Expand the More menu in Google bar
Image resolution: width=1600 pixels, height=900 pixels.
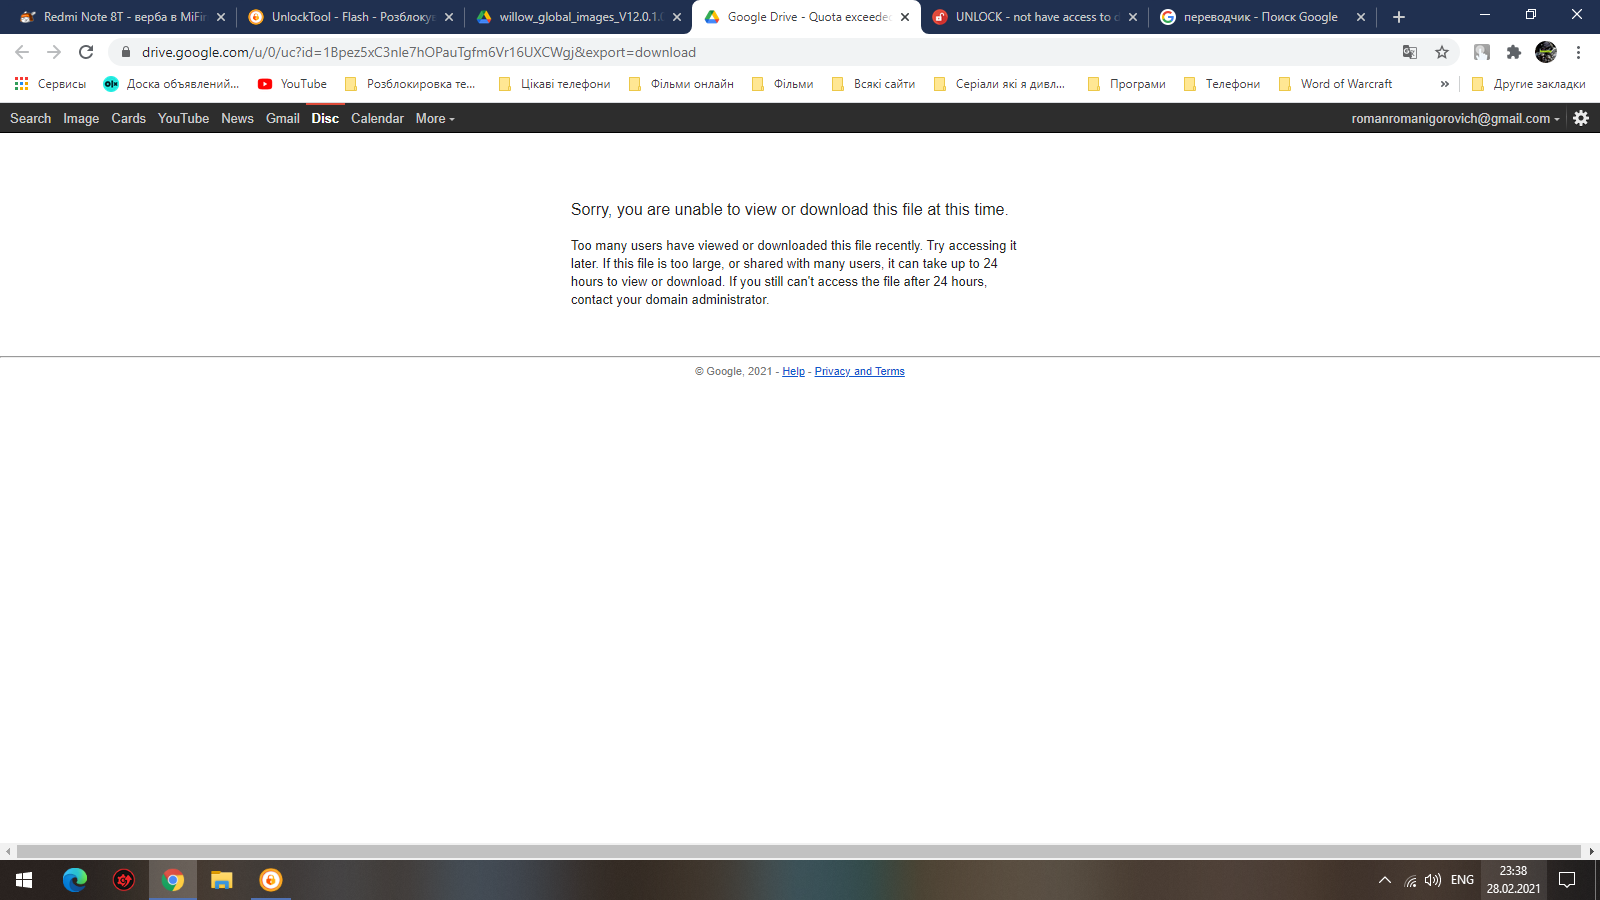pyautogui.click(x=435, y=118)
